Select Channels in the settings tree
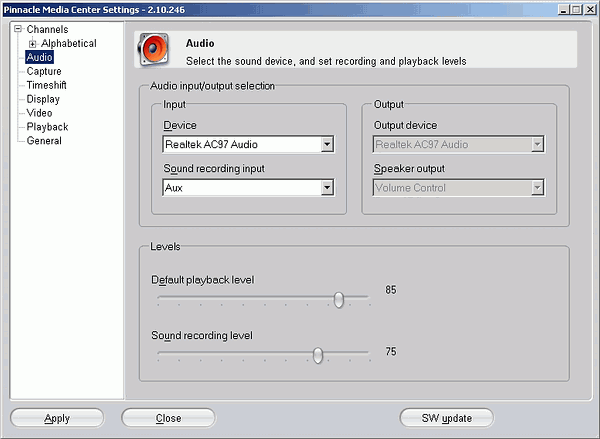Image resolution: width=600 pixels, height=439 pixels. (x=47, y=29)
